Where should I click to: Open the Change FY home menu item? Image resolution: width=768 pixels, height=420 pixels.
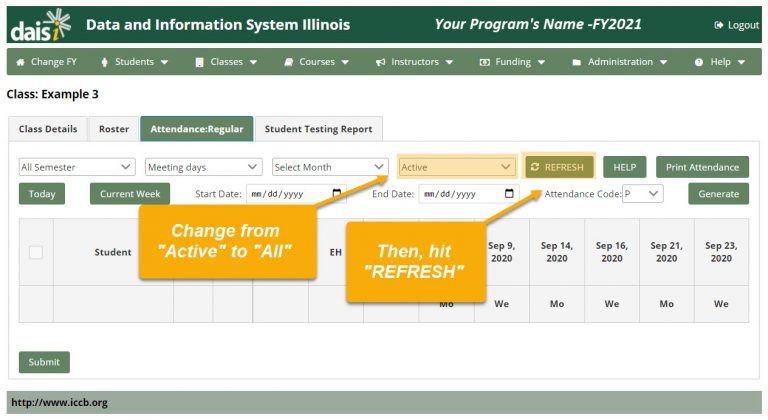click(x=46, y=62)
